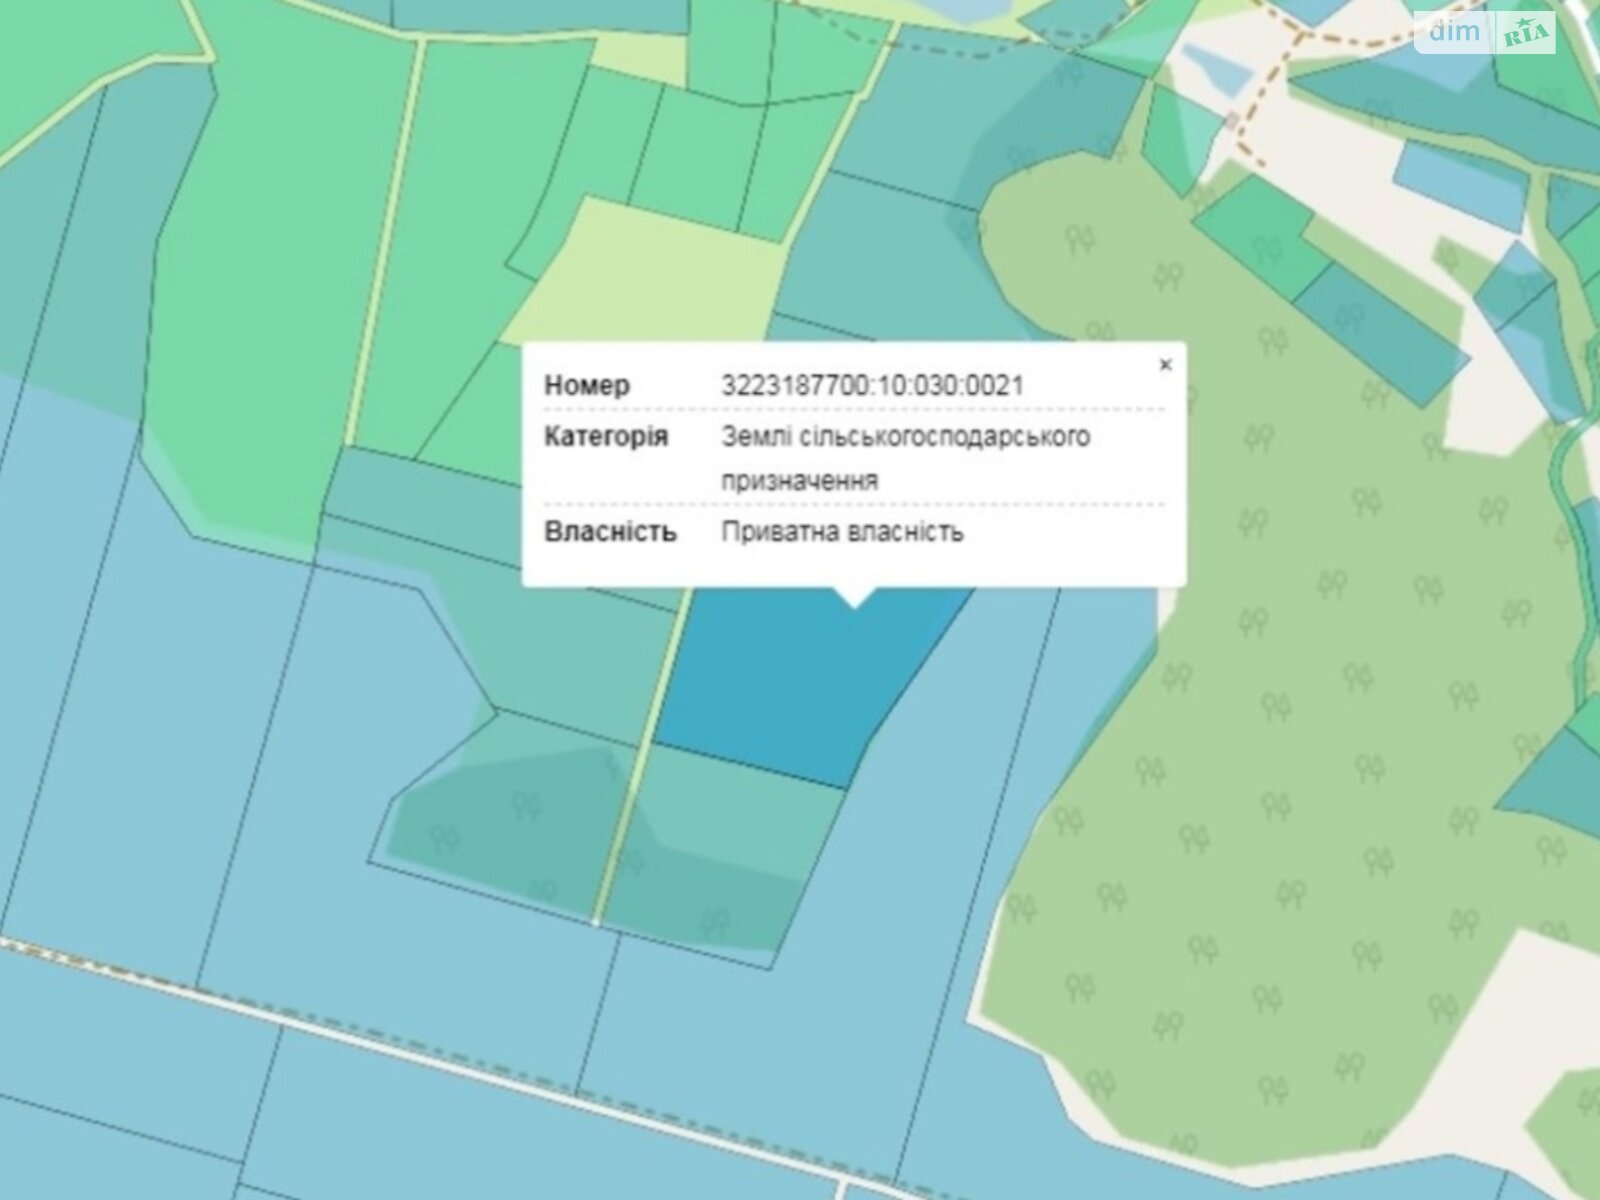This screenshot has width=1600, height=1200.
Task: Click the 'Категорія' label in popup
Action: (606, 437)
